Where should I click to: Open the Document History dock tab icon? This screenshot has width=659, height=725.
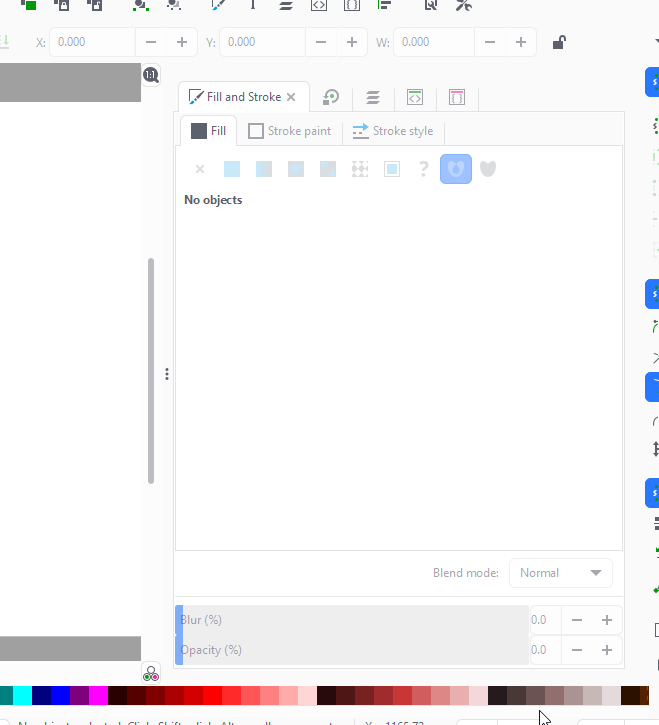[x=330, y=97]
